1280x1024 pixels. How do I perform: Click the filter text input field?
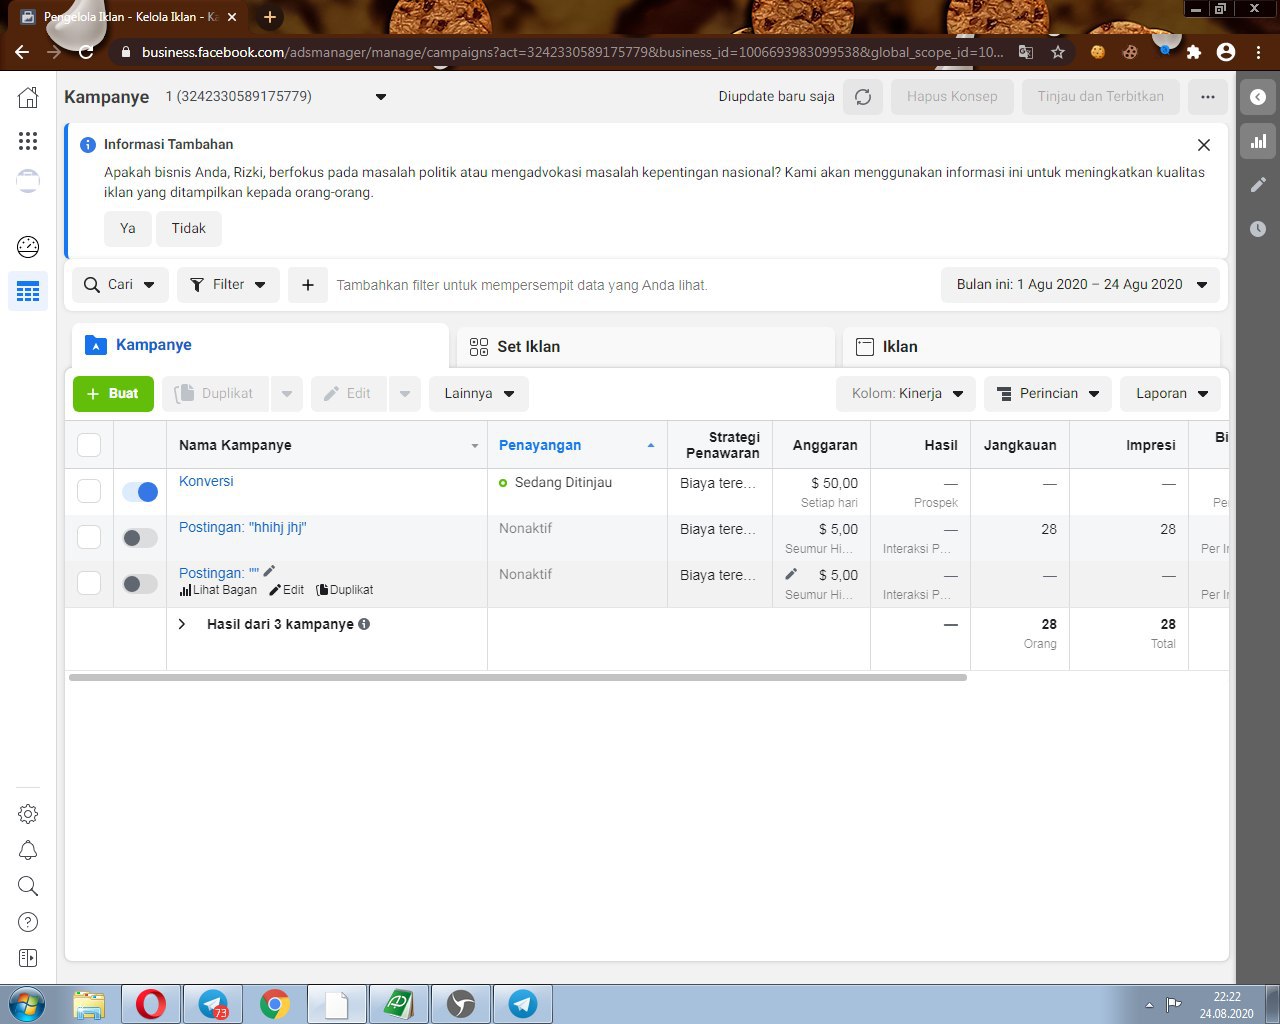[630, 285]
